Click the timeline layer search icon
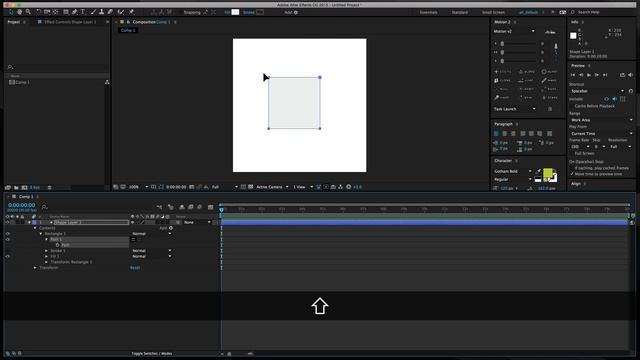The image size is (640, 360). pos(44,207)
